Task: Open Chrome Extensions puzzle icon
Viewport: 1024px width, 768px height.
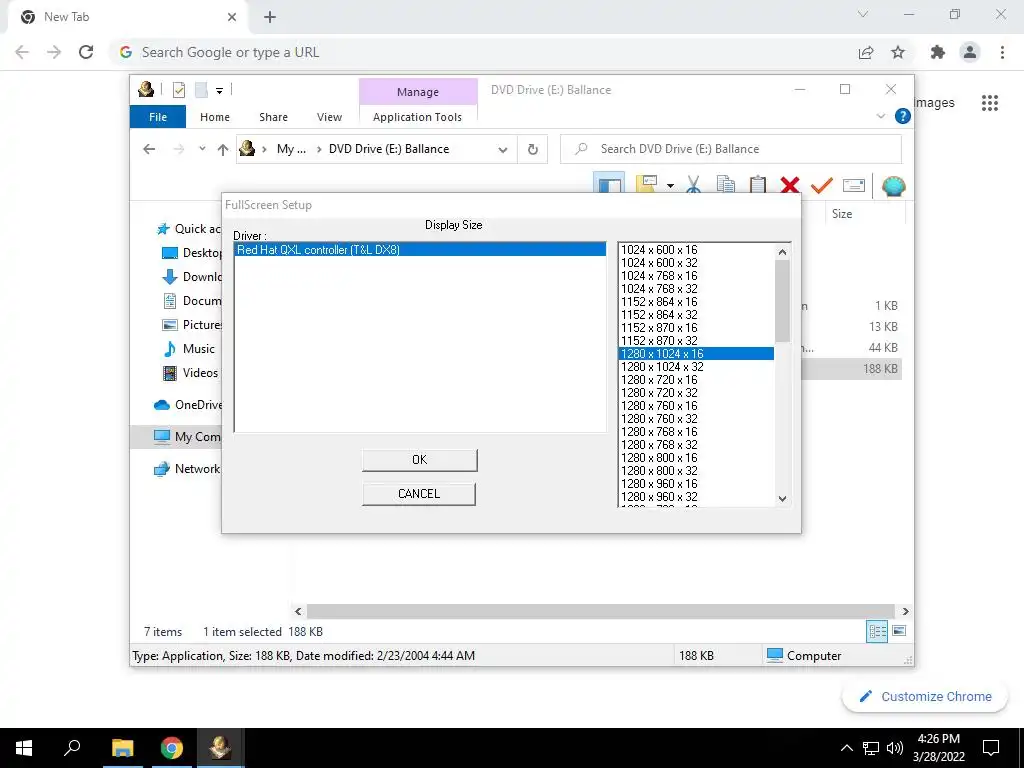Action: (938, 52)
